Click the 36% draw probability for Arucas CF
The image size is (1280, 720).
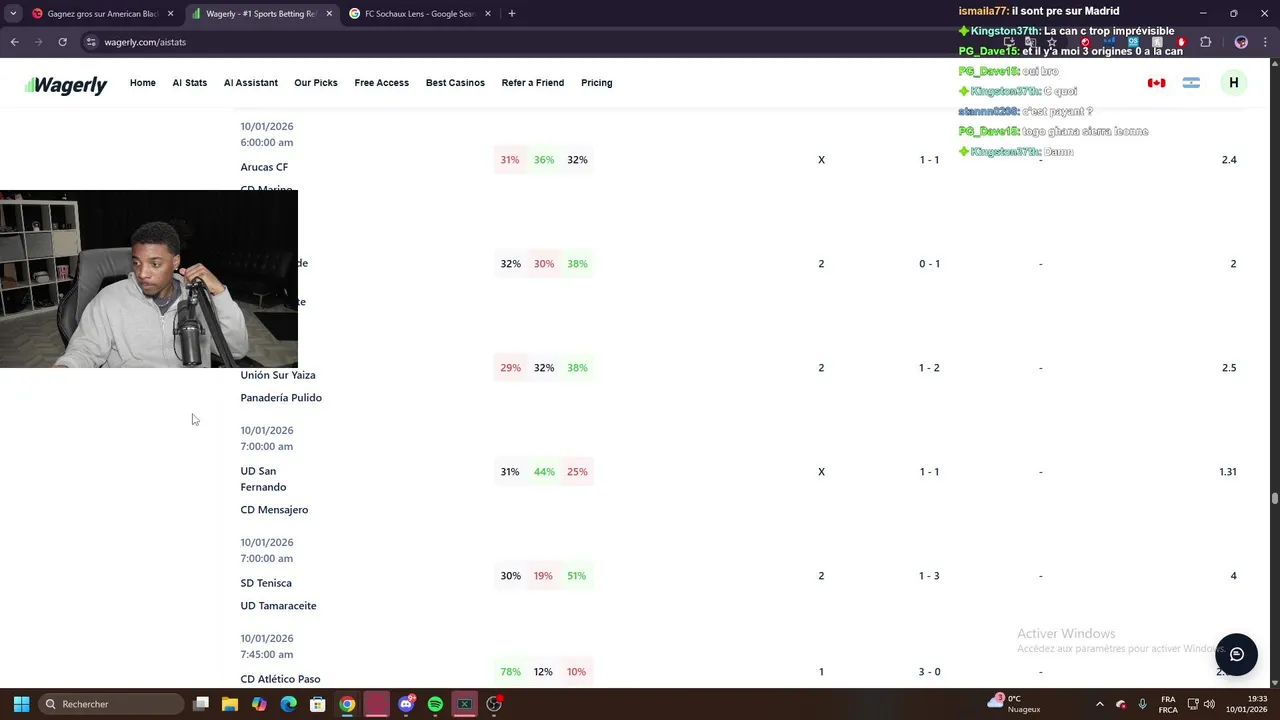pyautogui.click(x=544, y=160)
